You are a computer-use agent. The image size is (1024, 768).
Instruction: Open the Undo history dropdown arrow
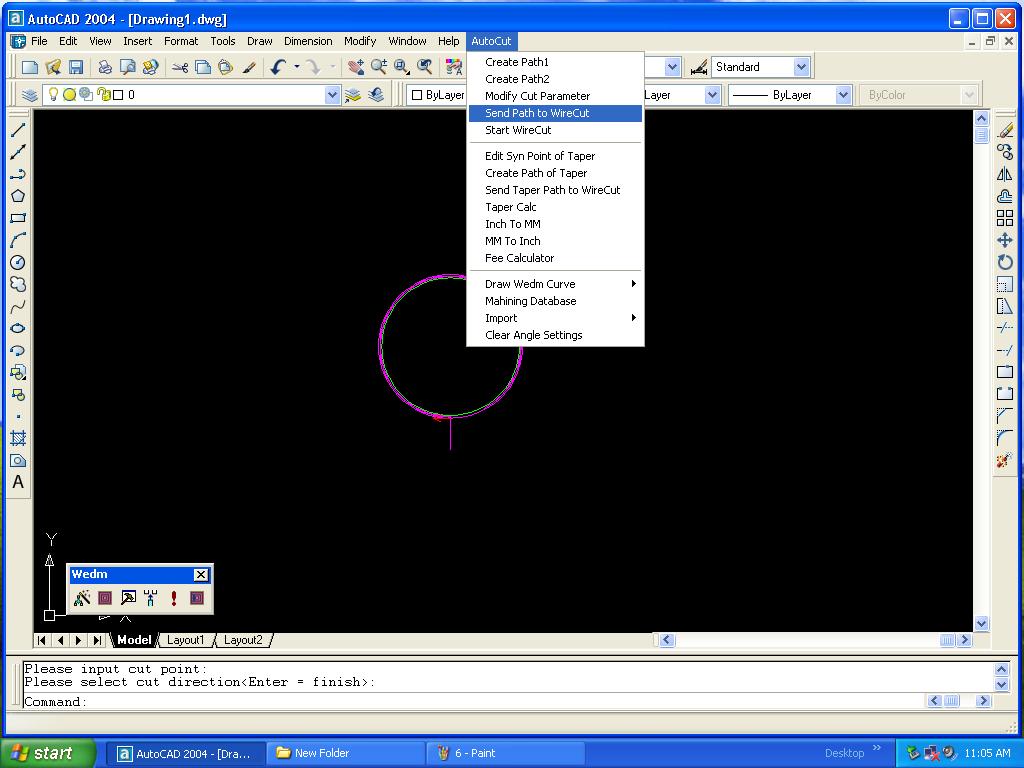click(x=296, y=67)
